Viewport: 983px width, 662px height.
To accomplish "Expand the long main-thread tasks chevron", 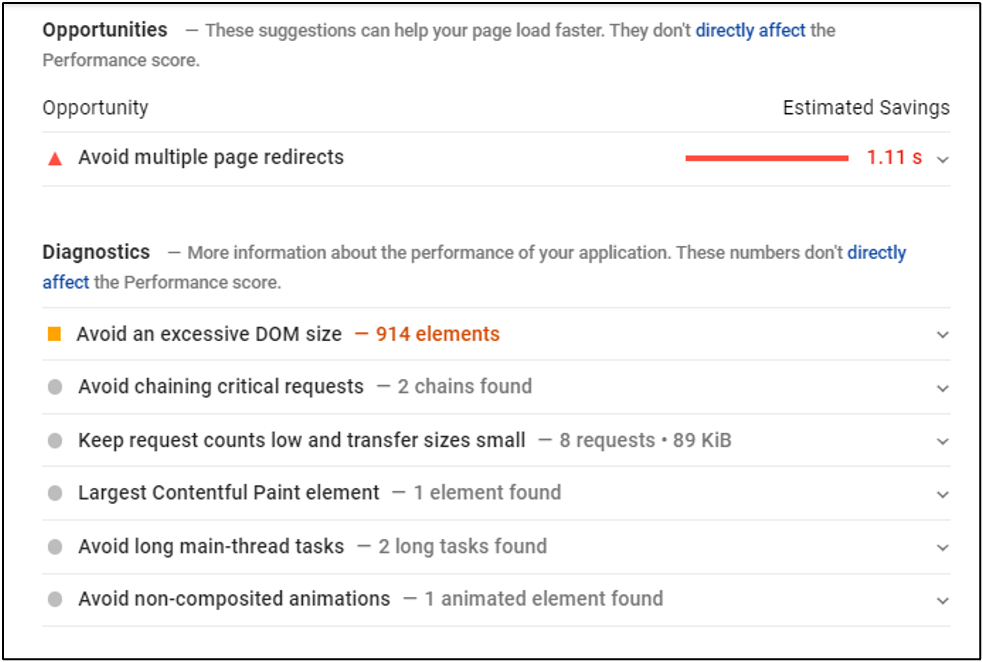I will (x=942, y=547).
